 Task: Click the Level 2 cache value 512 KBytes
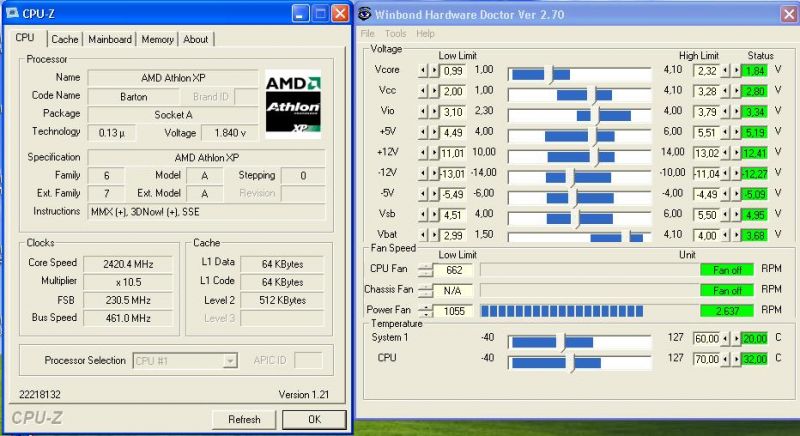[282, 300]
